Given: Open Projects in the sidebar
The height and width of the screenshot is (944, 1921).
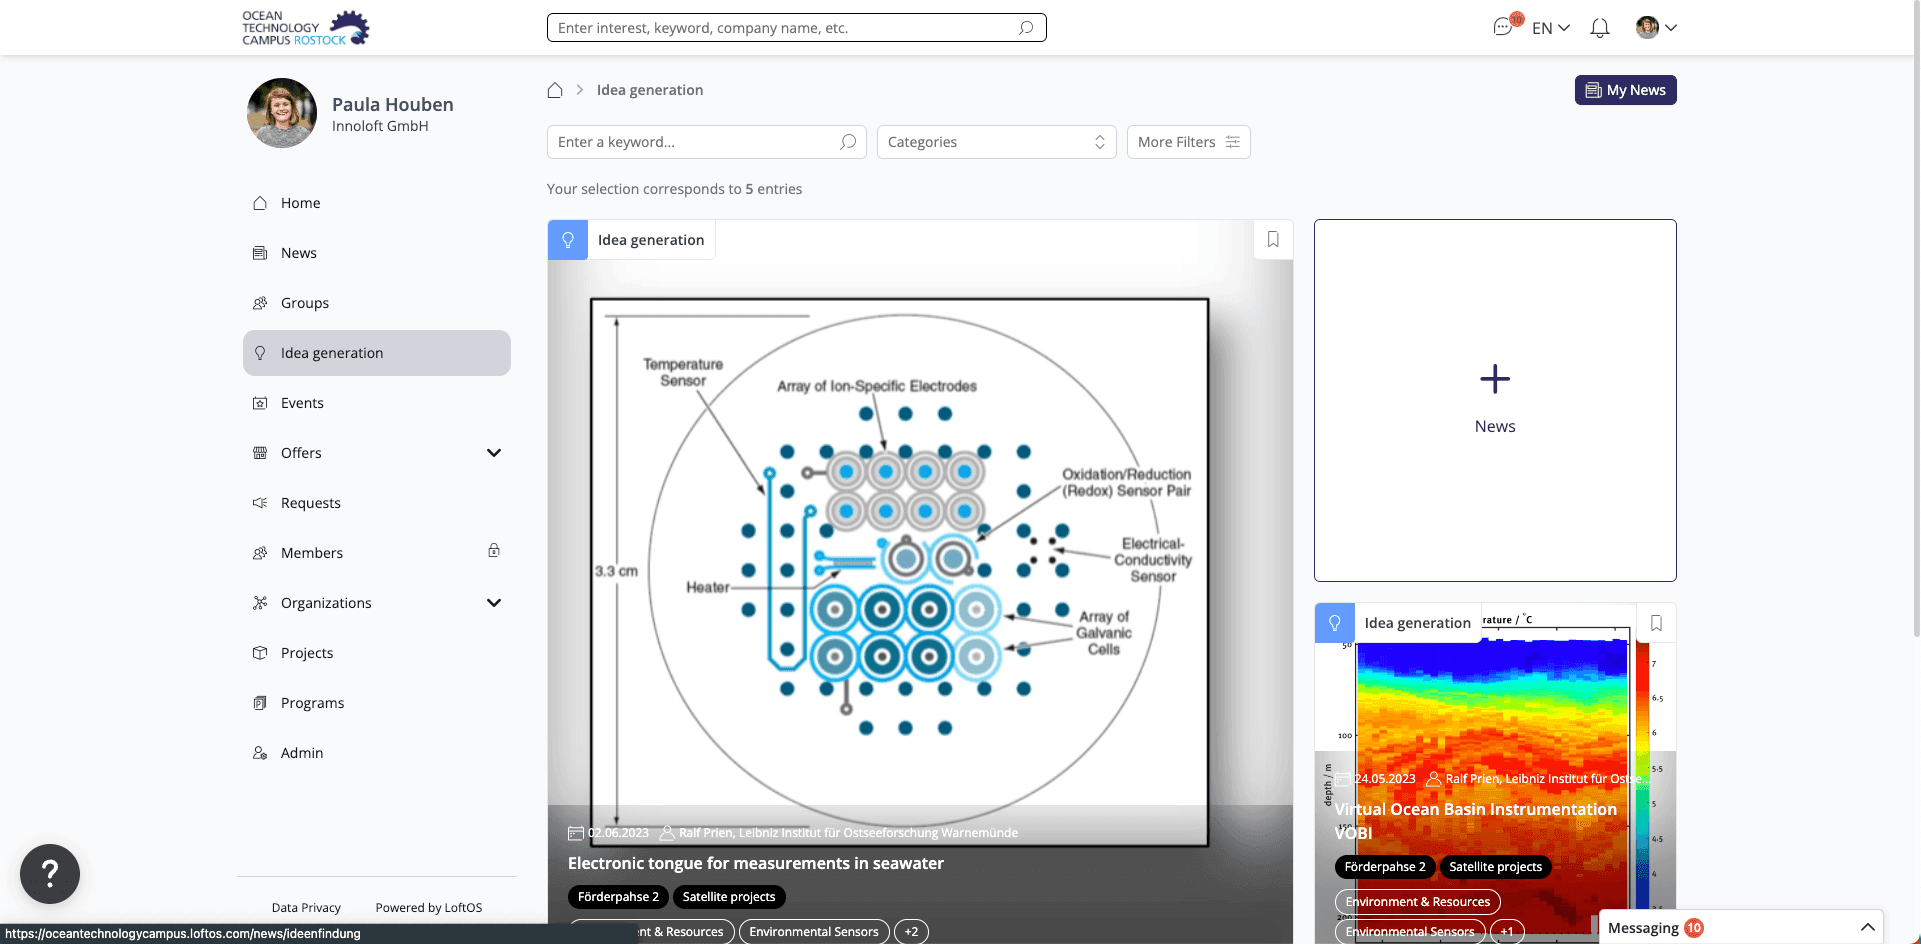Looking at the screenshot, I should [377, 653].
